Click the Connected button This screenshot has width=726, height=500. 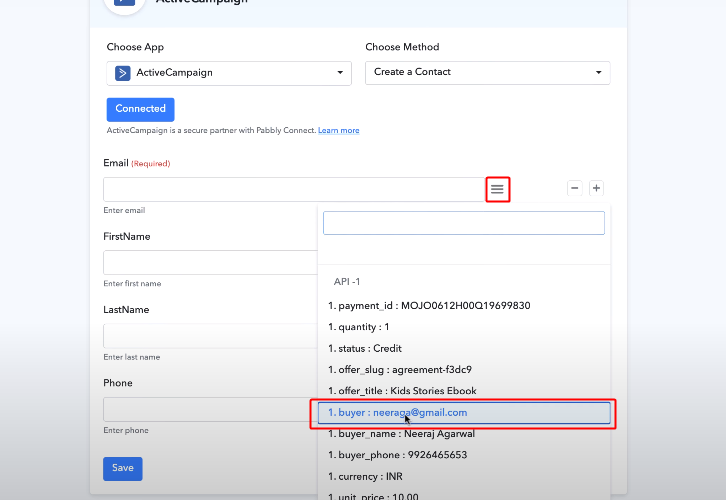(x=140, y=109)
